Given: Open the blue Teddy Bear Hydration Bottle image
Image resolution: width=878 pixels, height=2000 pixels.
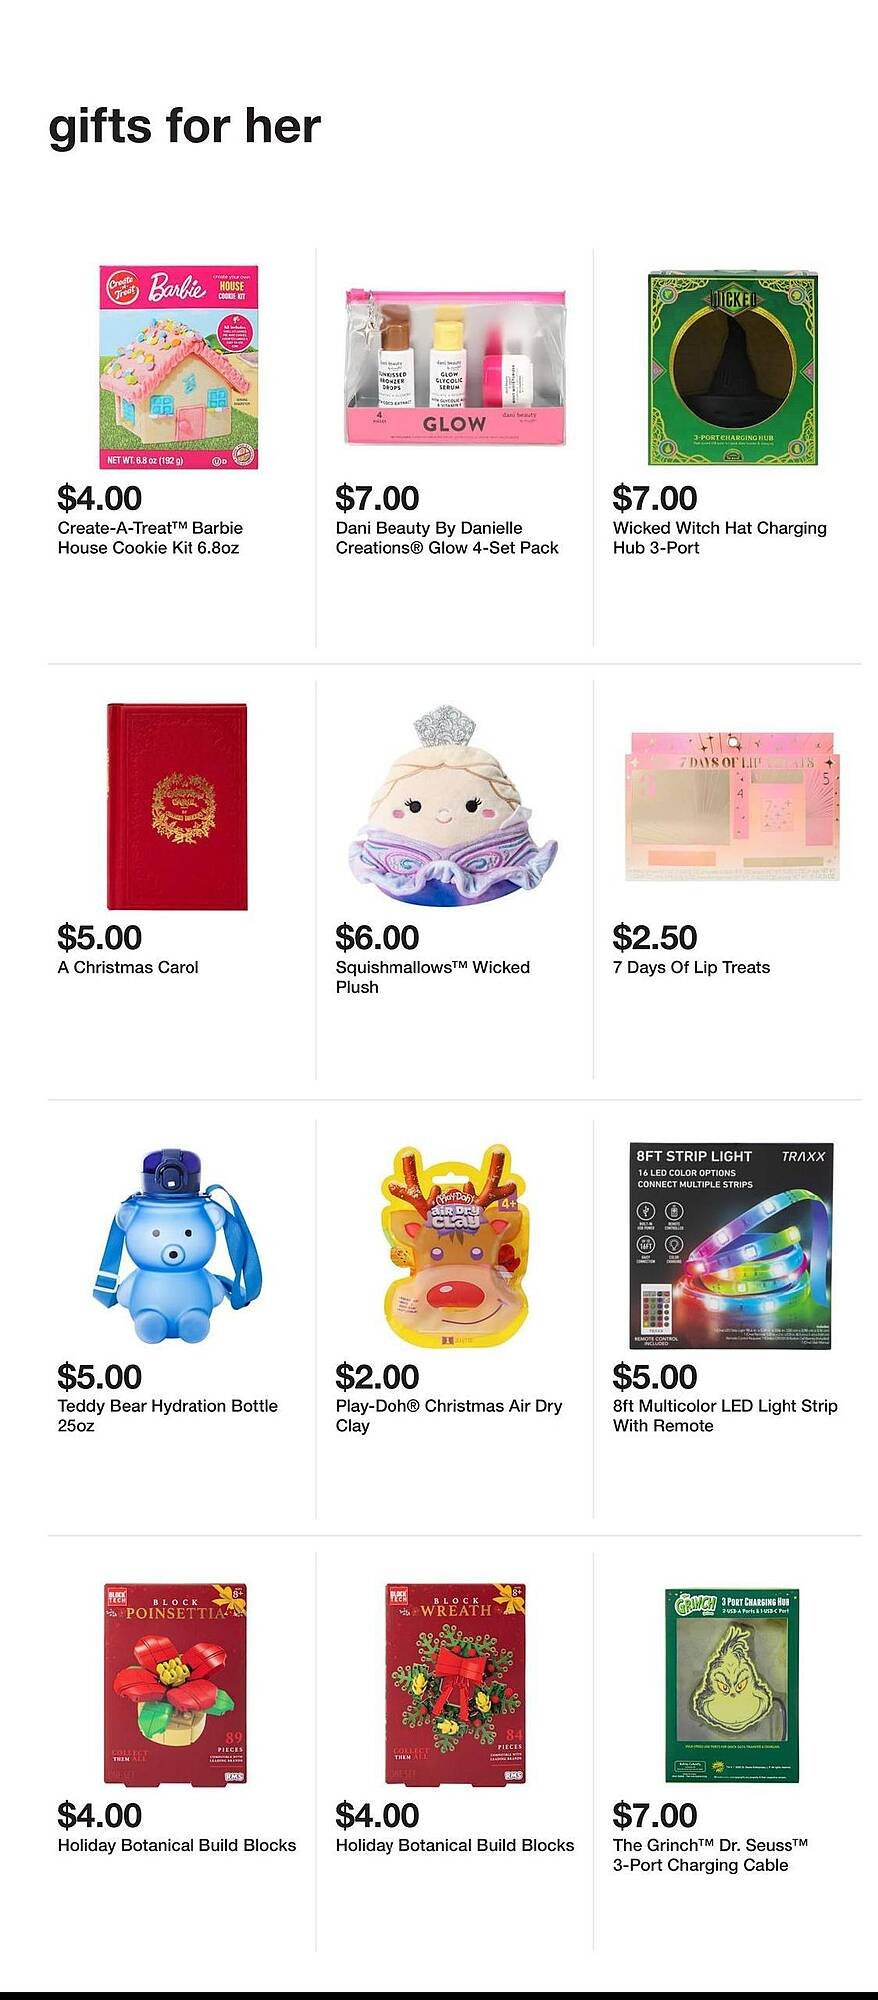Looking at the screenshot, I should coord(177,1245).
